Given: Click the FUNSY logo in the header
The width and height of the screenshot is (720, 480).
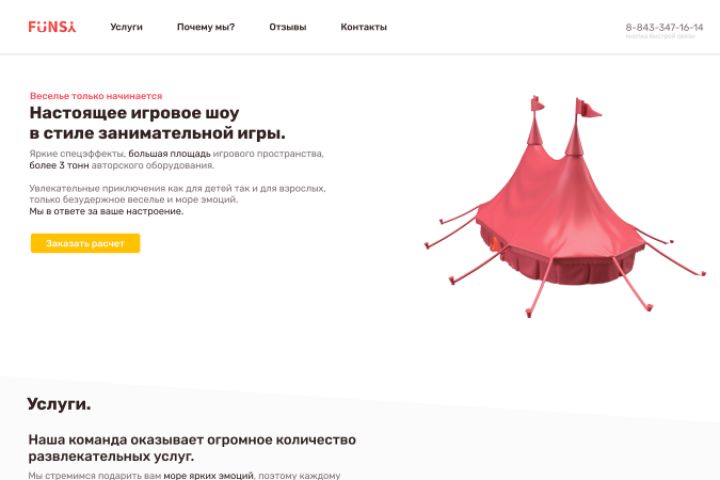Looking at the screenshot, I should pos(52,27).
